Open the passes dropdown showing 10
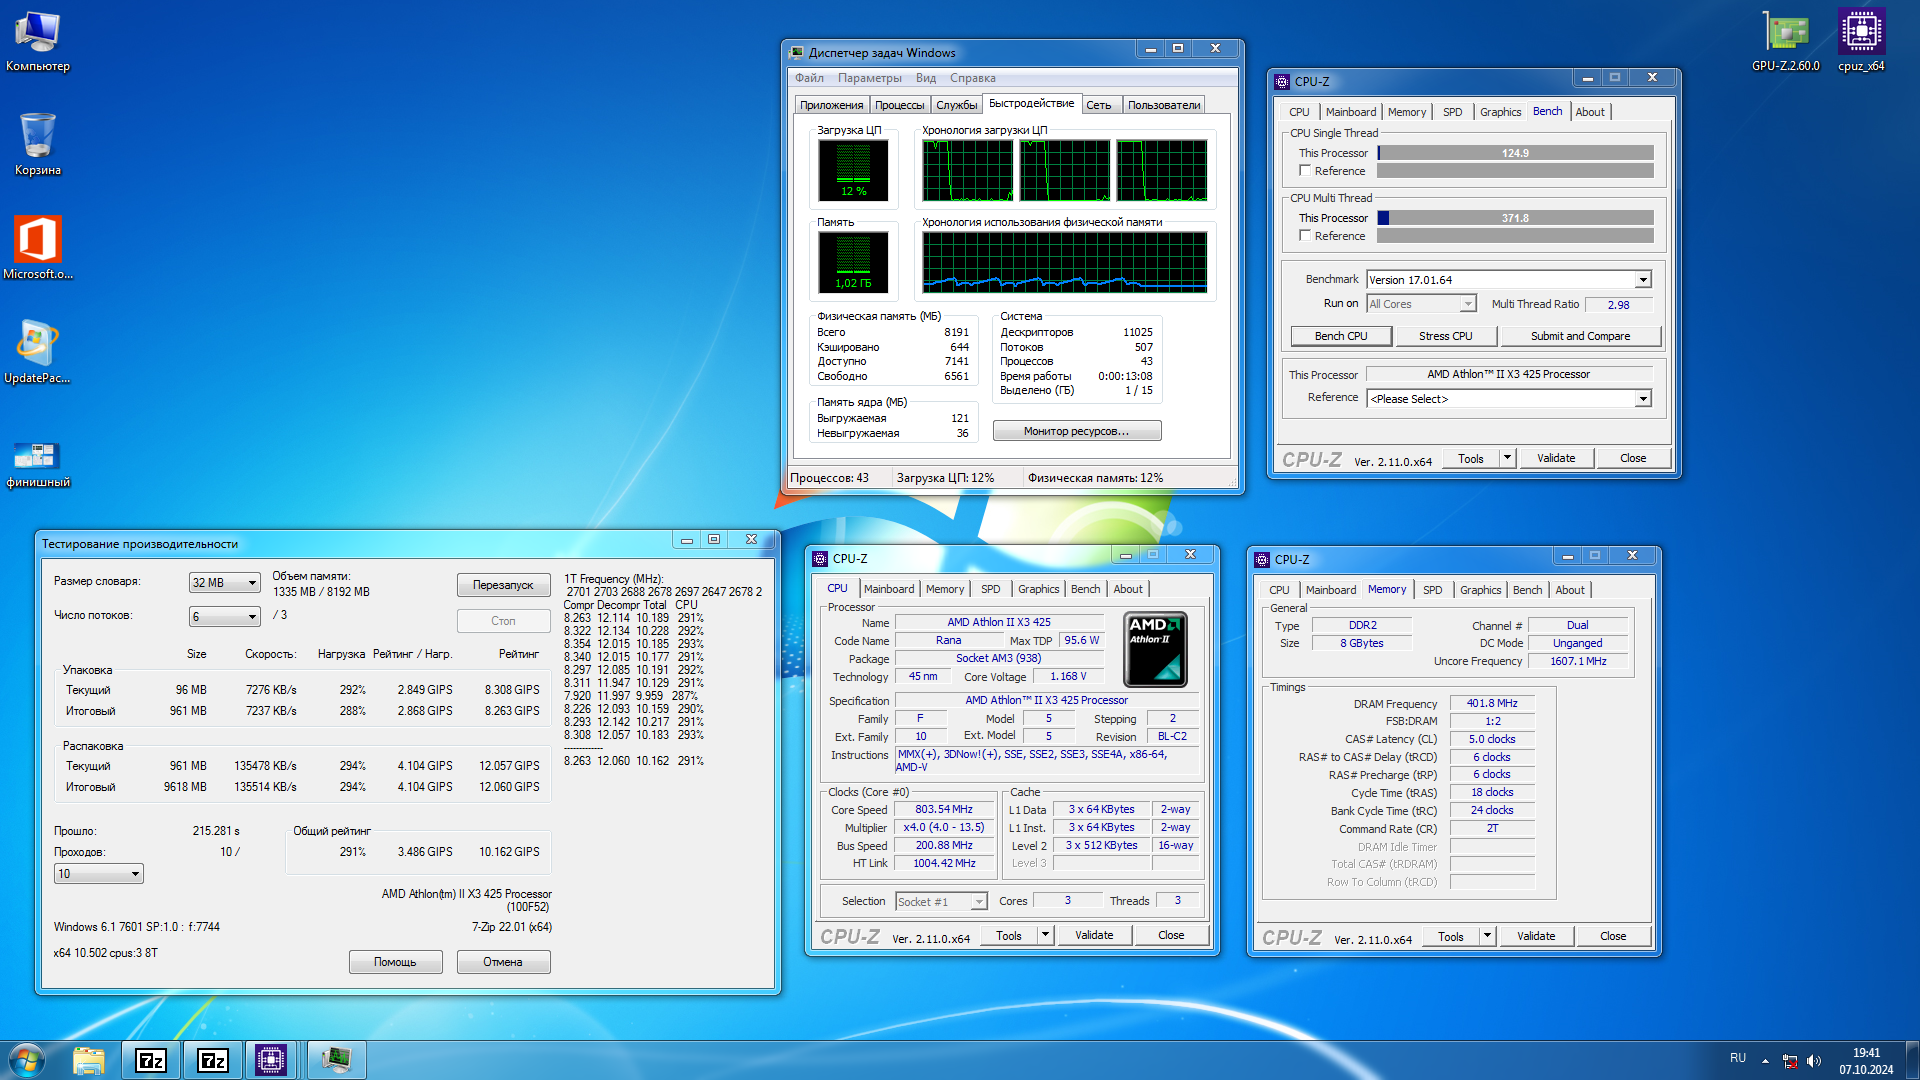The width and height of the screenshot is (1920, 1080). [99, 874]
